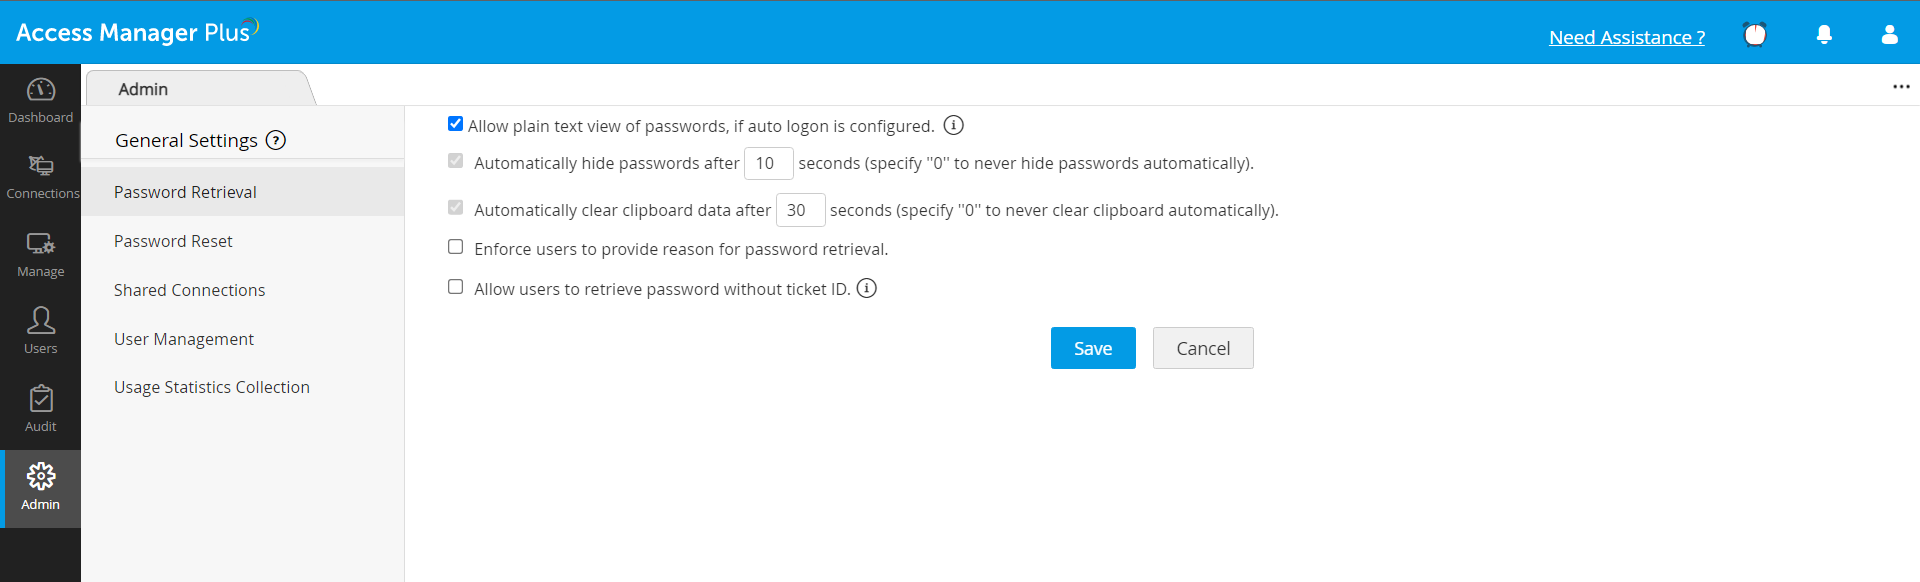Select Password Reset settings item
1920x582 pixels.
173,241
